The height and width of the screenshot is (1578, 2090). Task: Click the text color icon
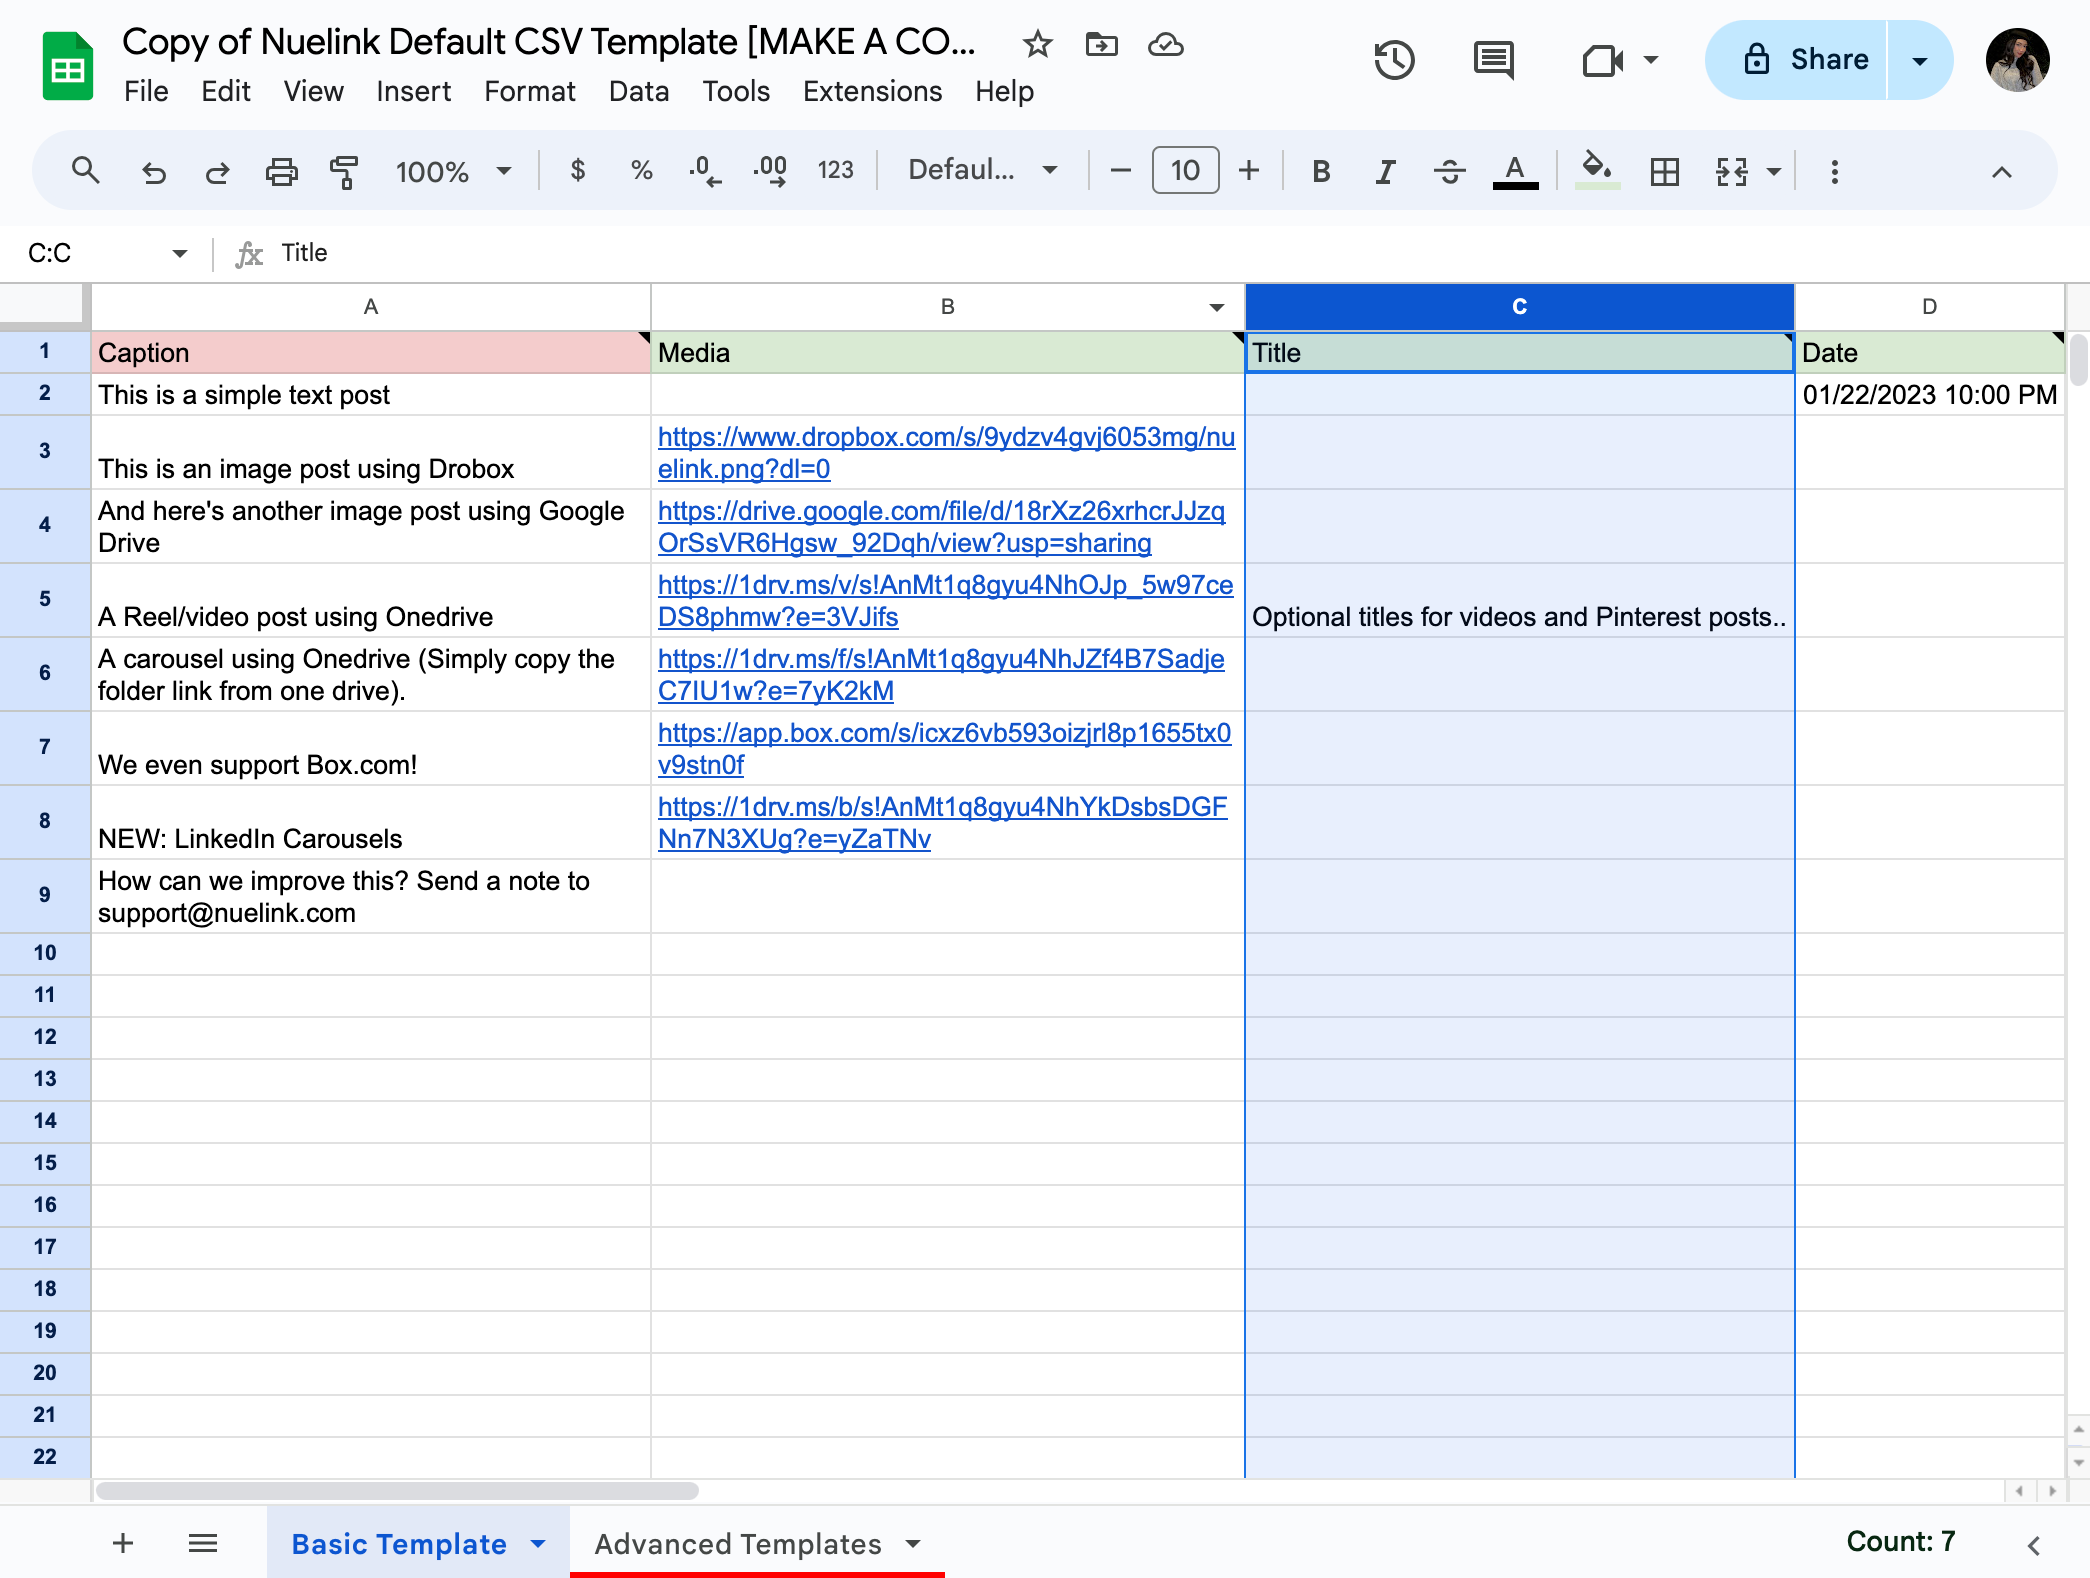coord(1515,172)
